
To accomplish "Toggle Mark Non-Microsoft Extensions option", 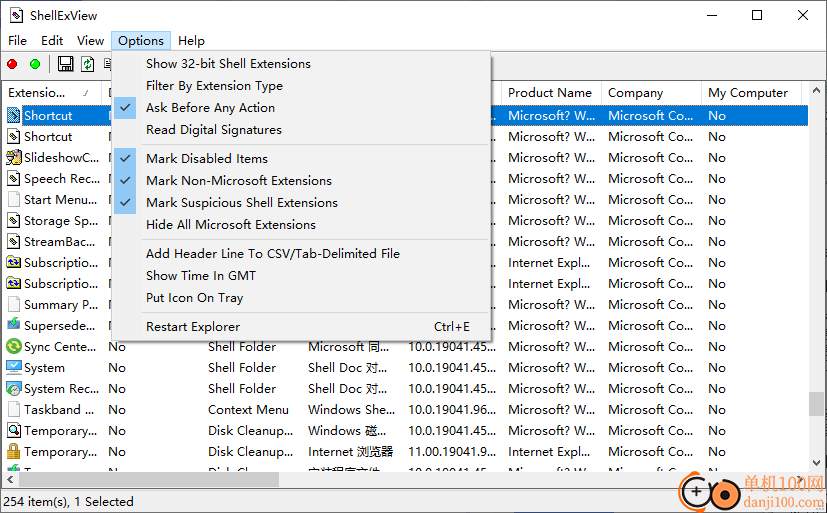I will click(x=301, y=181).
